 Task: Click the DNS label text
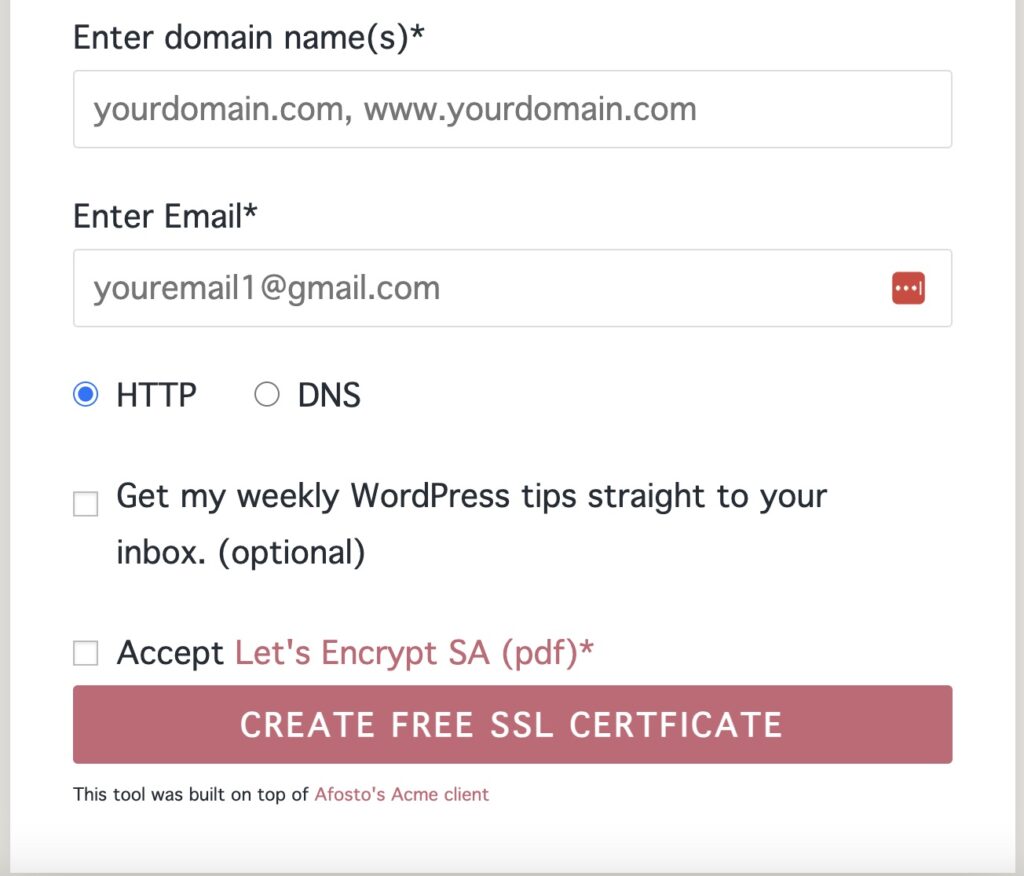point(329,395)
